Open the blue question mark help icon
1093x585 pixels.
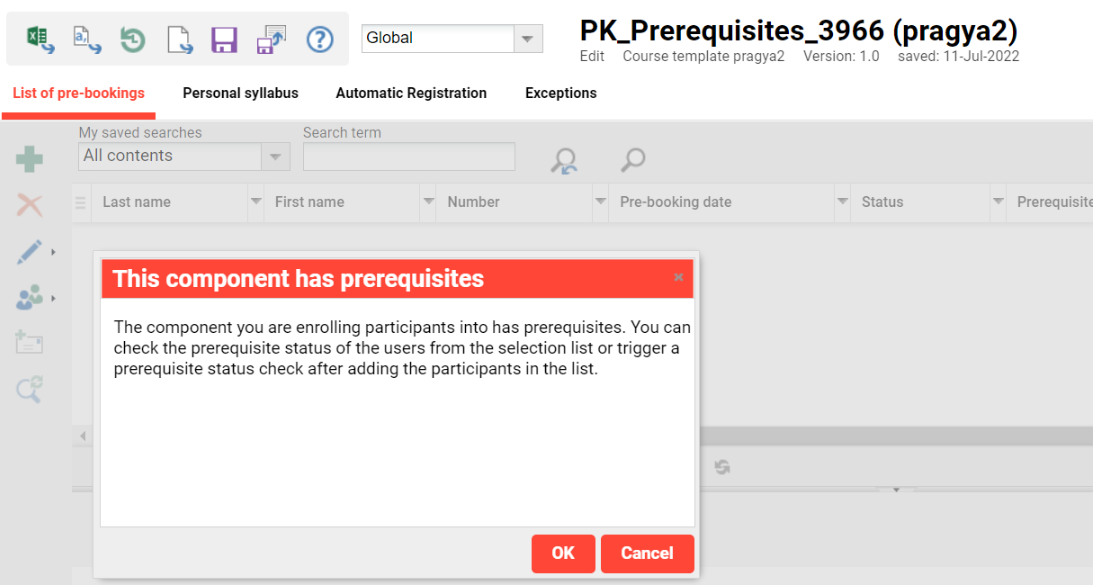click(x=319, y=39)
